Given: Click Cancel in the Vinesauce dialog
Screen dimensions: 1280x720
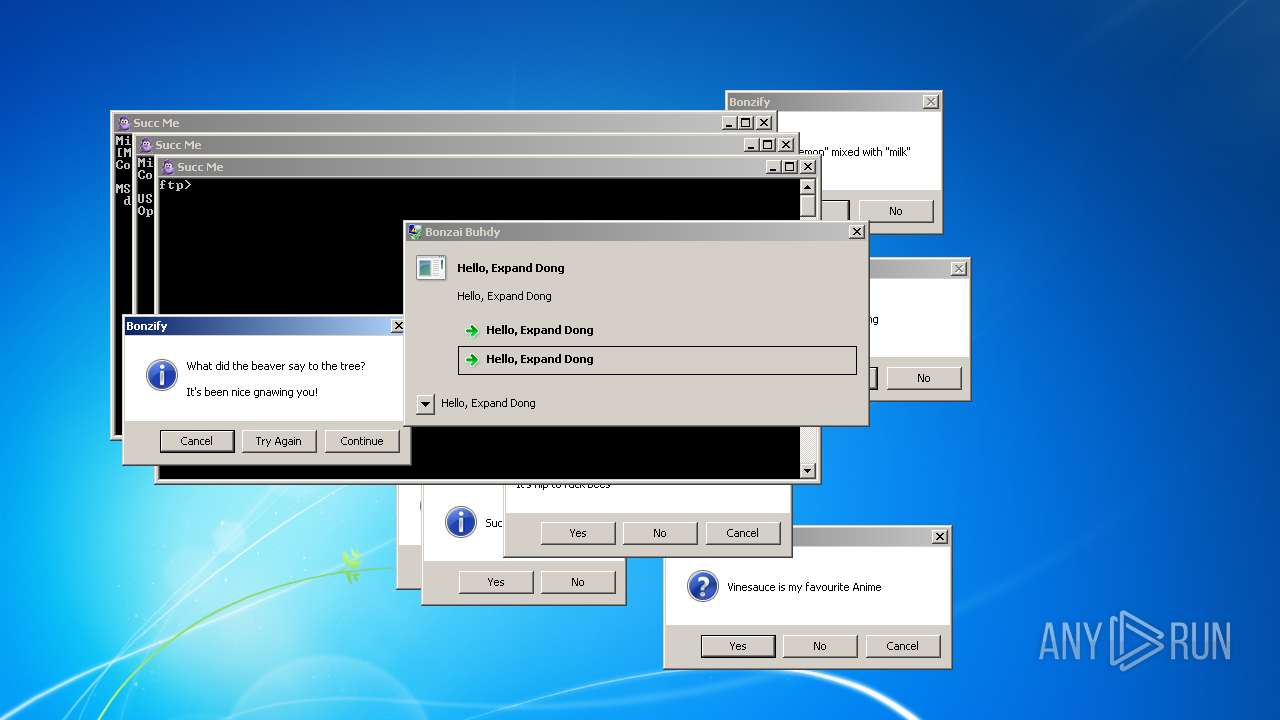Looking at the screenshot, I should 903,646.
